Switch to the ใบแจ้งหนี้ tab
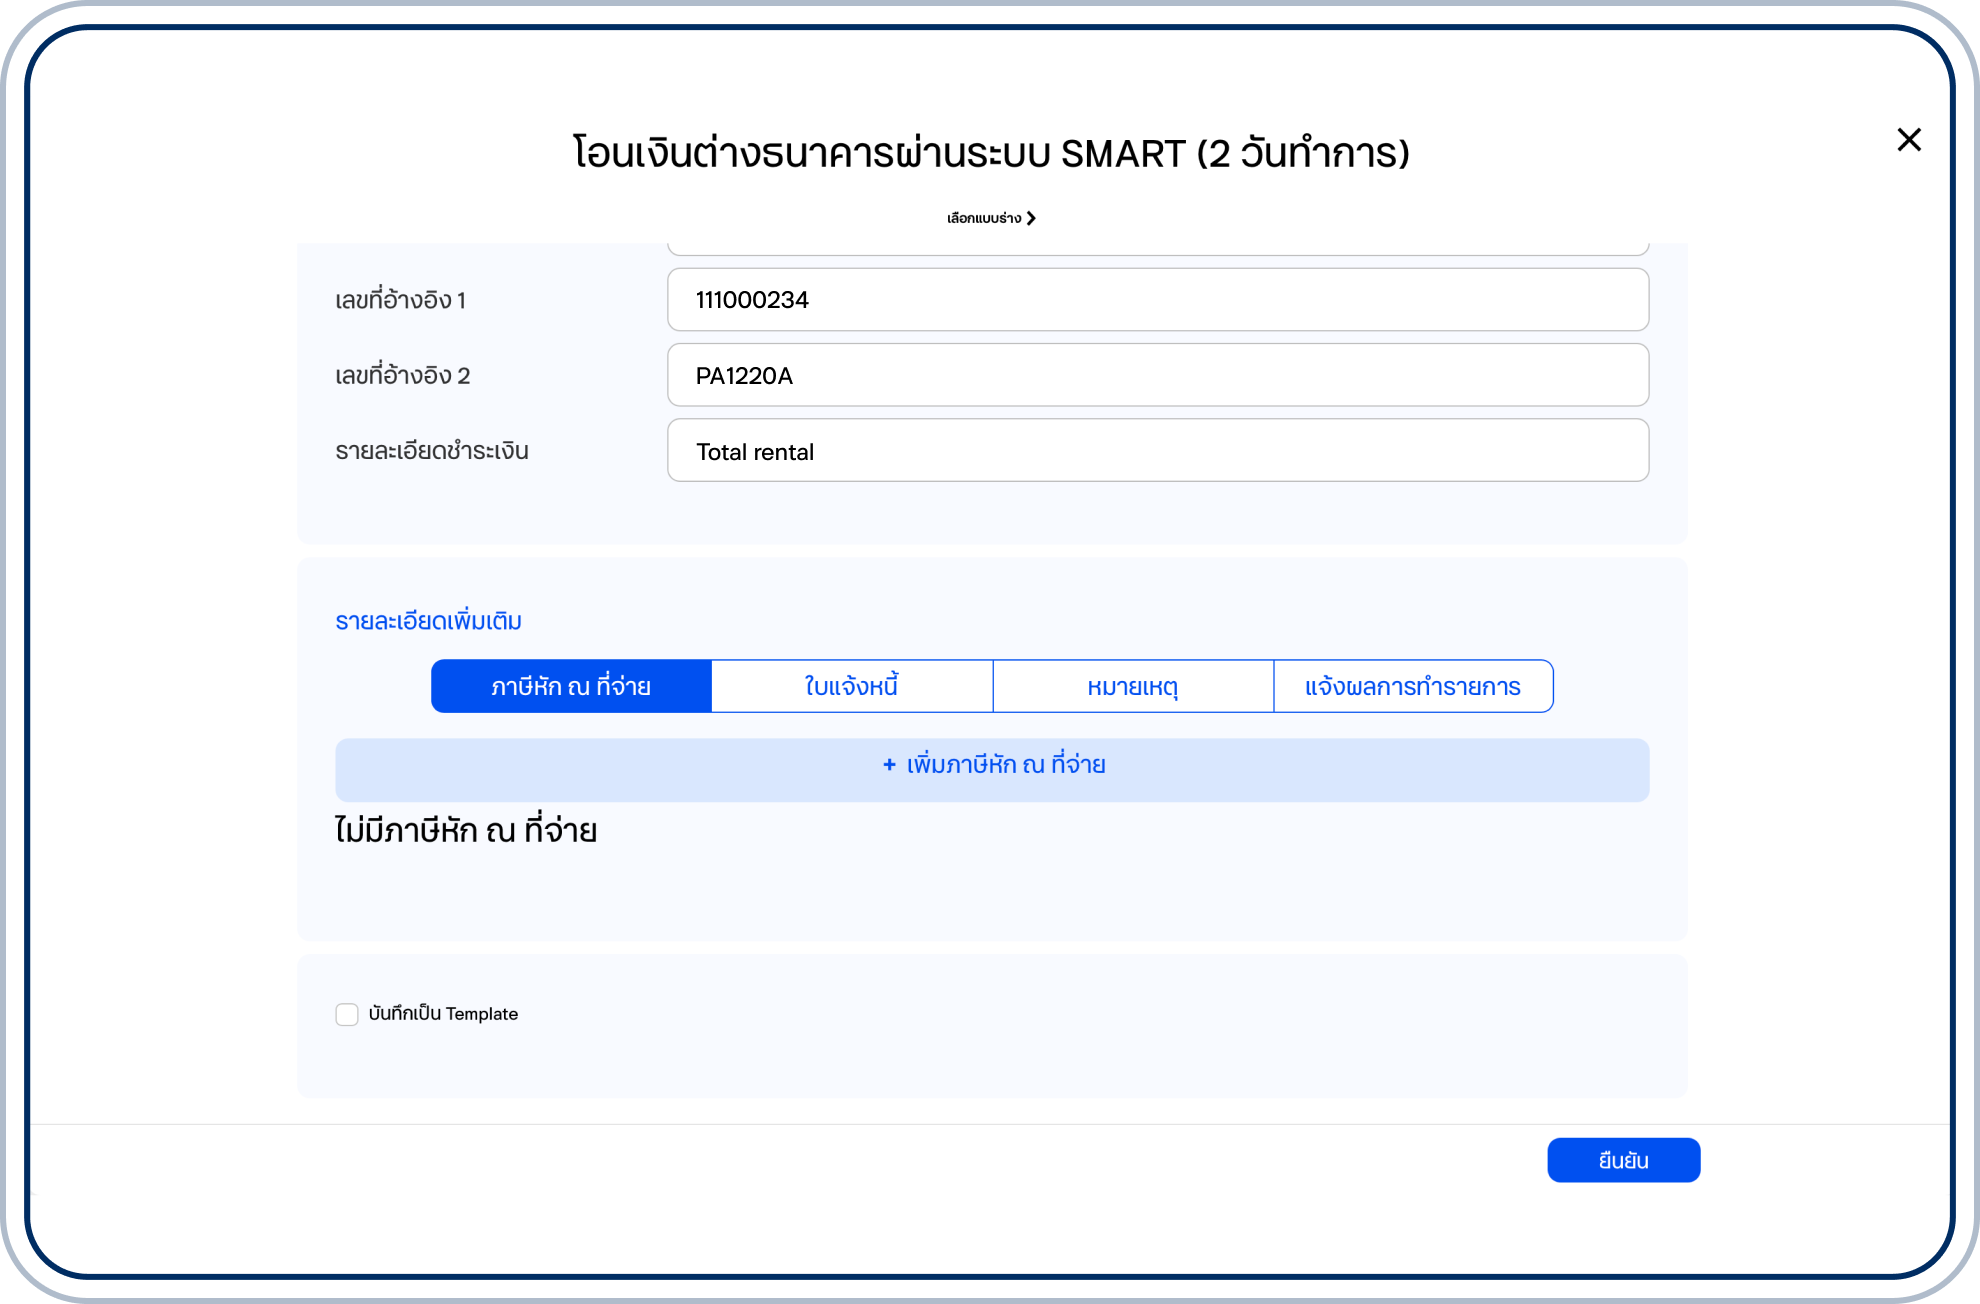The image size is (1980, 1304). [x=852, y=687]
